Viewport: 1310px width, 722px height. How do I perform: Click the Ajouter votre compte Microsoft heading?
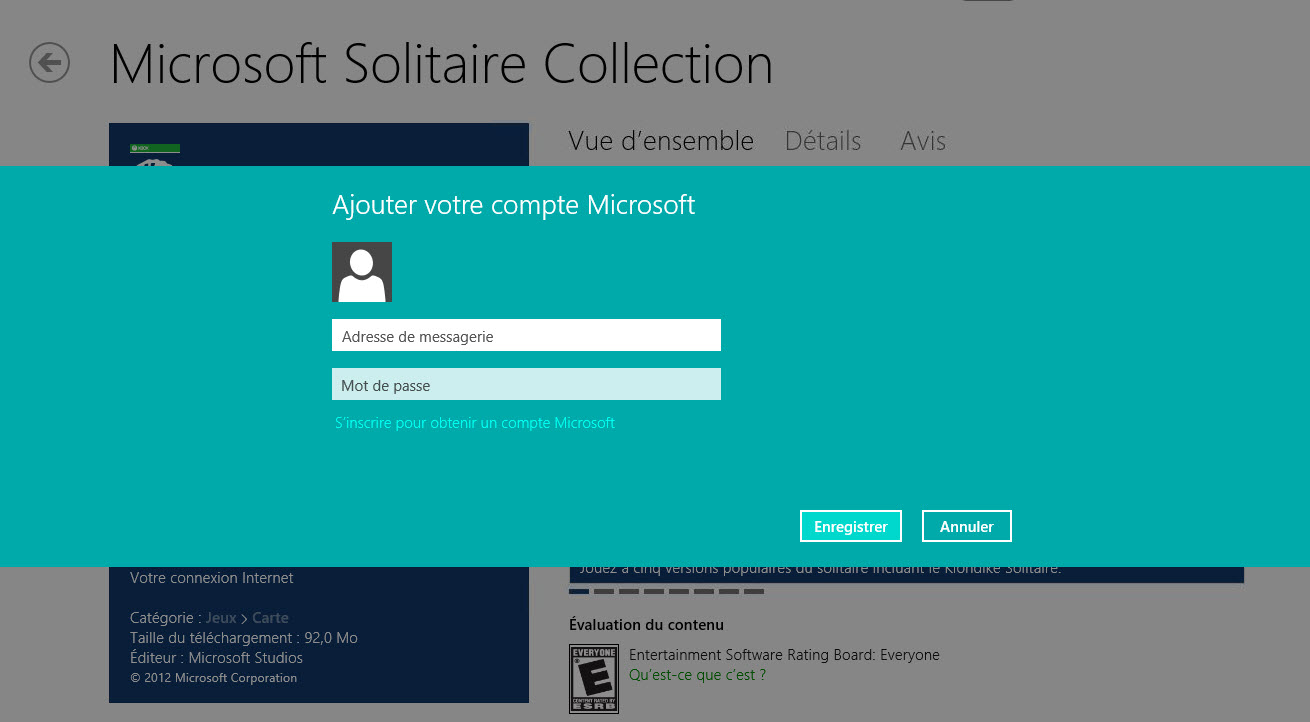513,205
